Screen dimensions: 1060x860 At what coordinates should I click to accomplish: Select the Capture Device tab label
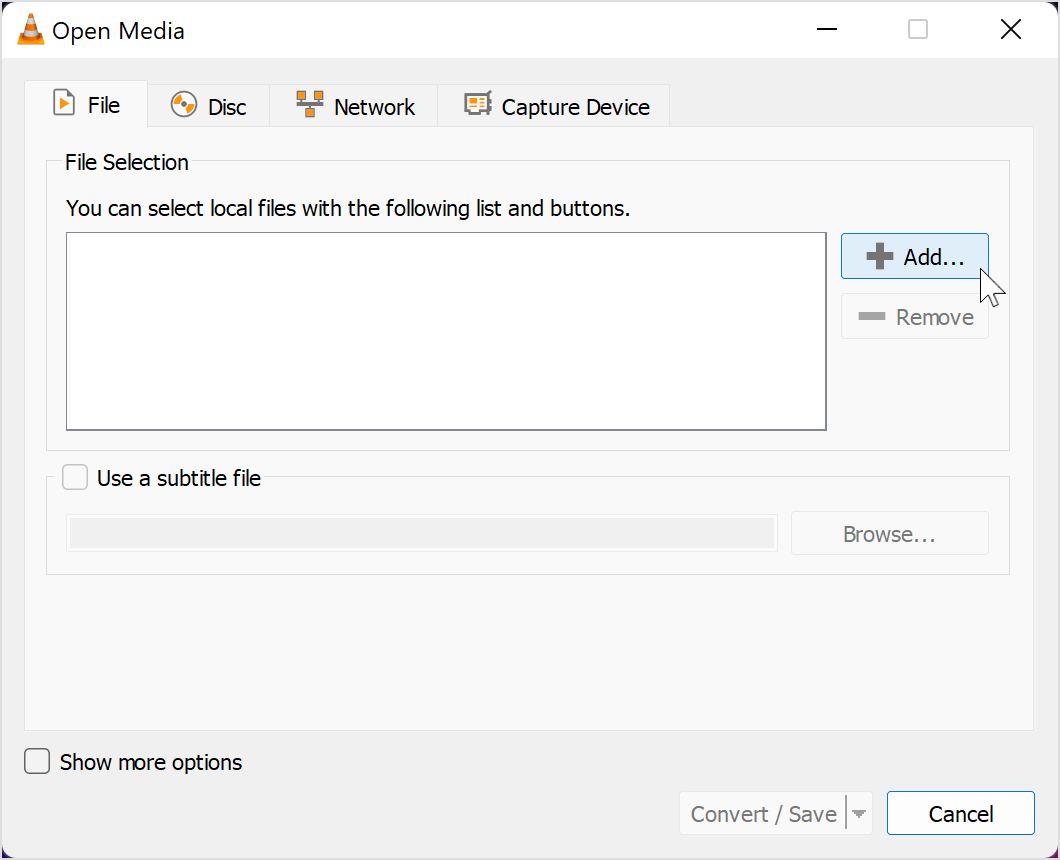coord(575,107)
